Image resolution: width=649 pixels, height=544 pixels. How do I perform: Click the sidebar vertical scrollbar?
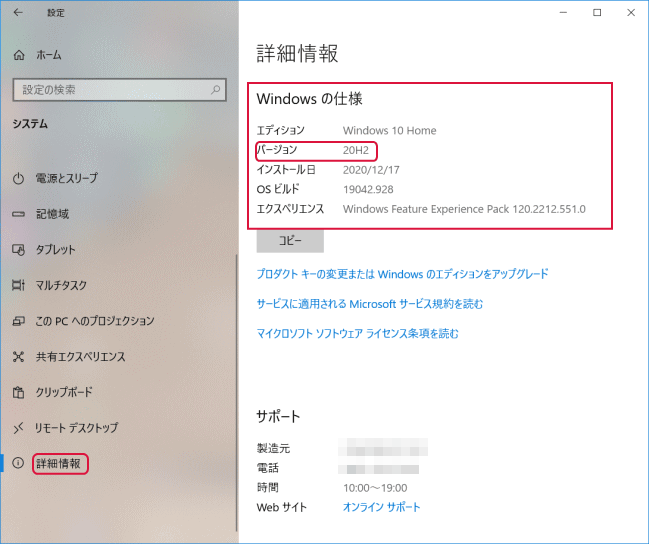pyautogui.click(x=237, y=392)
